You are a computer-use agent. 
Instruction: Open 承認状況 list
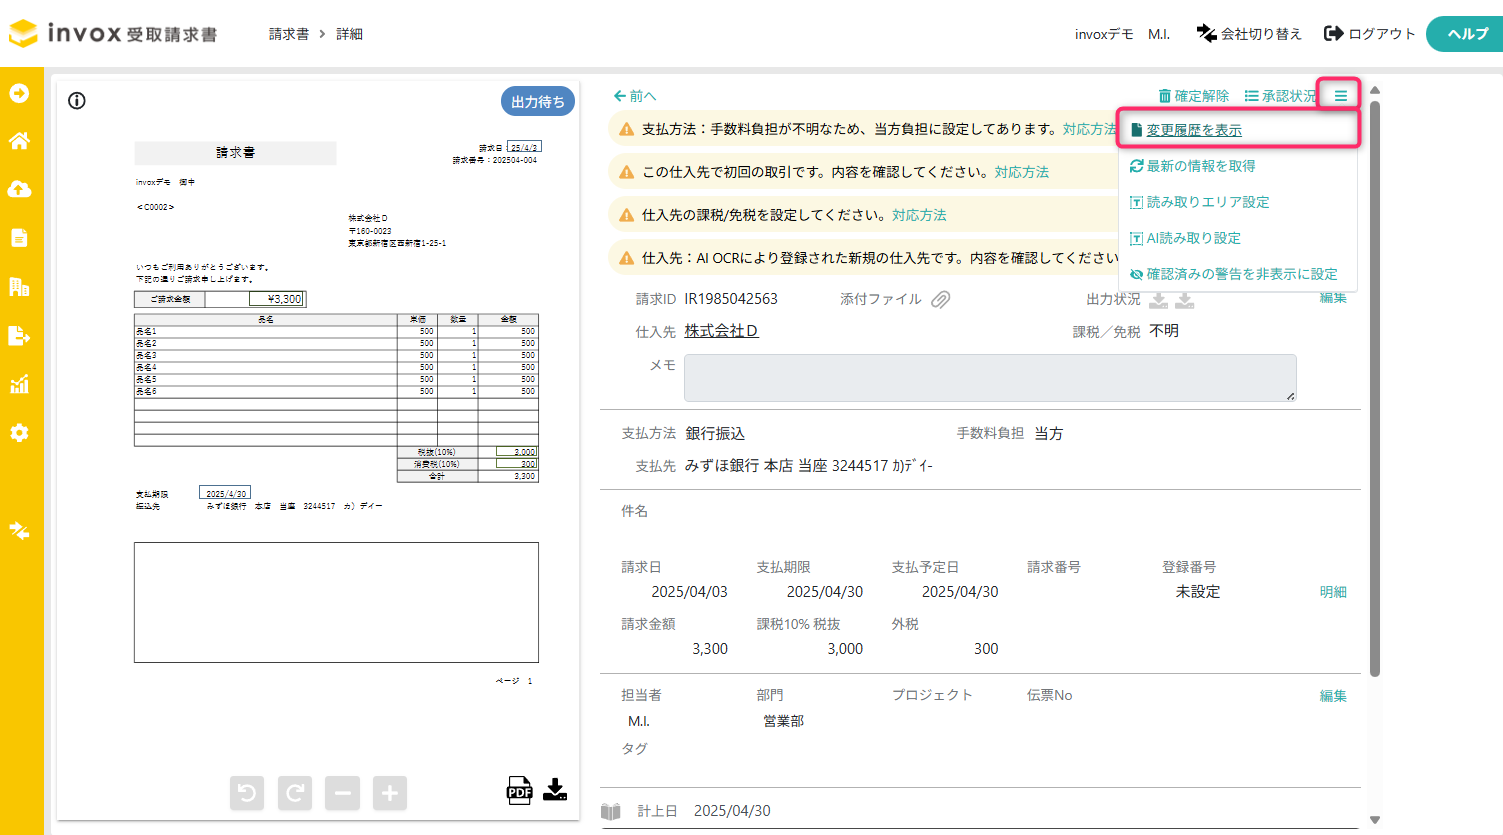coord(1280,96)
